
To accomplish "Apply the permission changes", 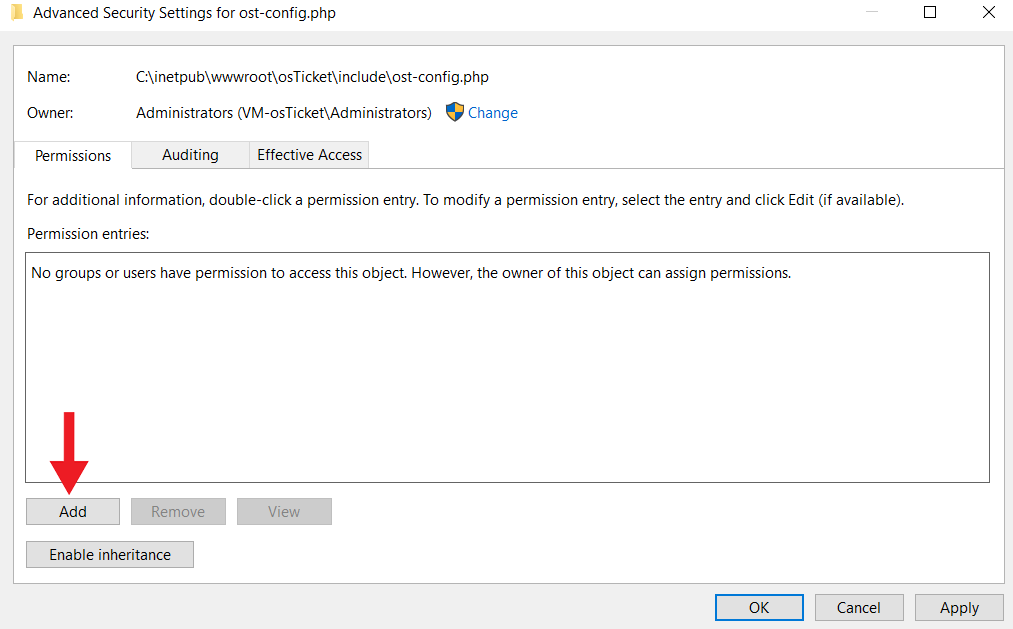I will click(959, 608).
